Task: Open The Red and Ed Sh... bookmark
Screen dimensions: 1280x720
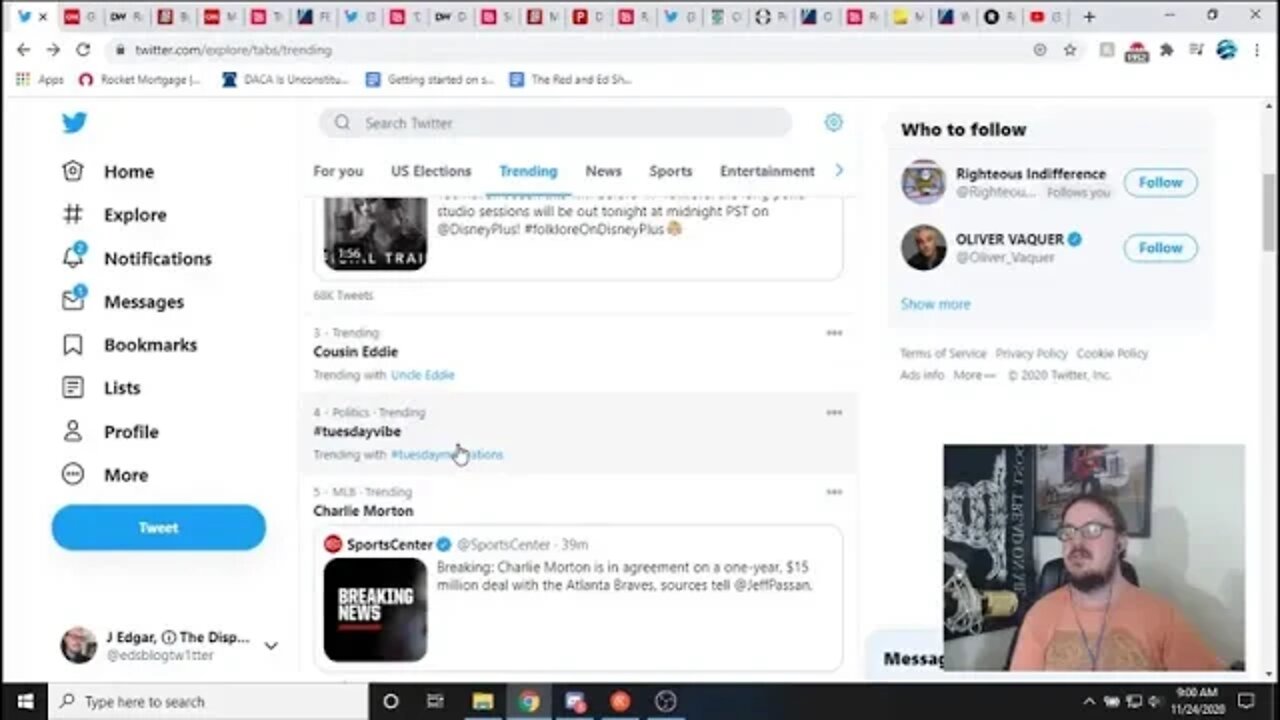Action: pyautogui.click(x=571, y=79)
